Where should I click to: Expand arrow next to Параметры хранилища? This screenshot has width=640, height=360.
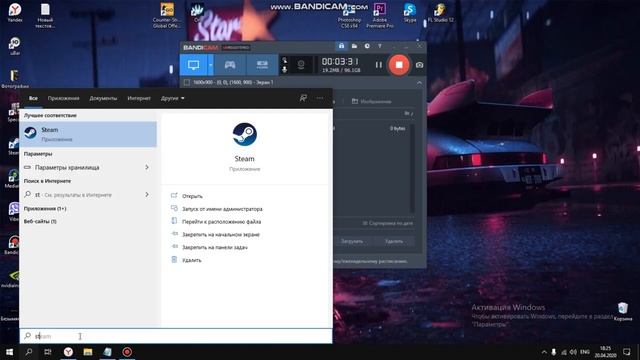click(147, 167)
